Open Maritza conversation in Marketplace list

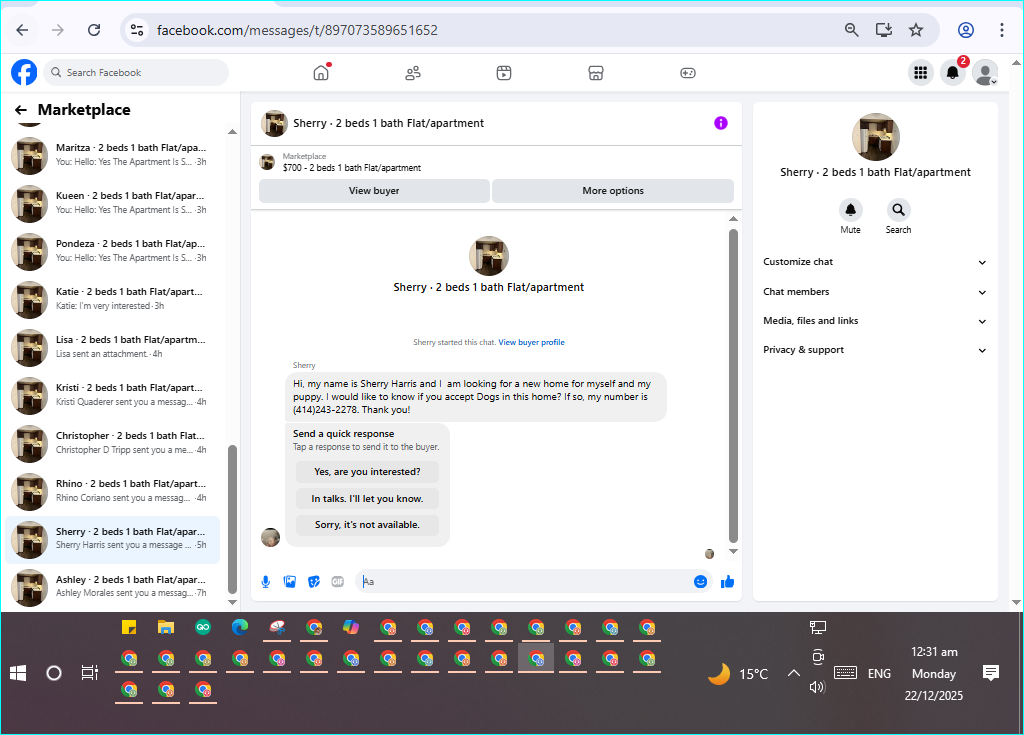point(112,155)
